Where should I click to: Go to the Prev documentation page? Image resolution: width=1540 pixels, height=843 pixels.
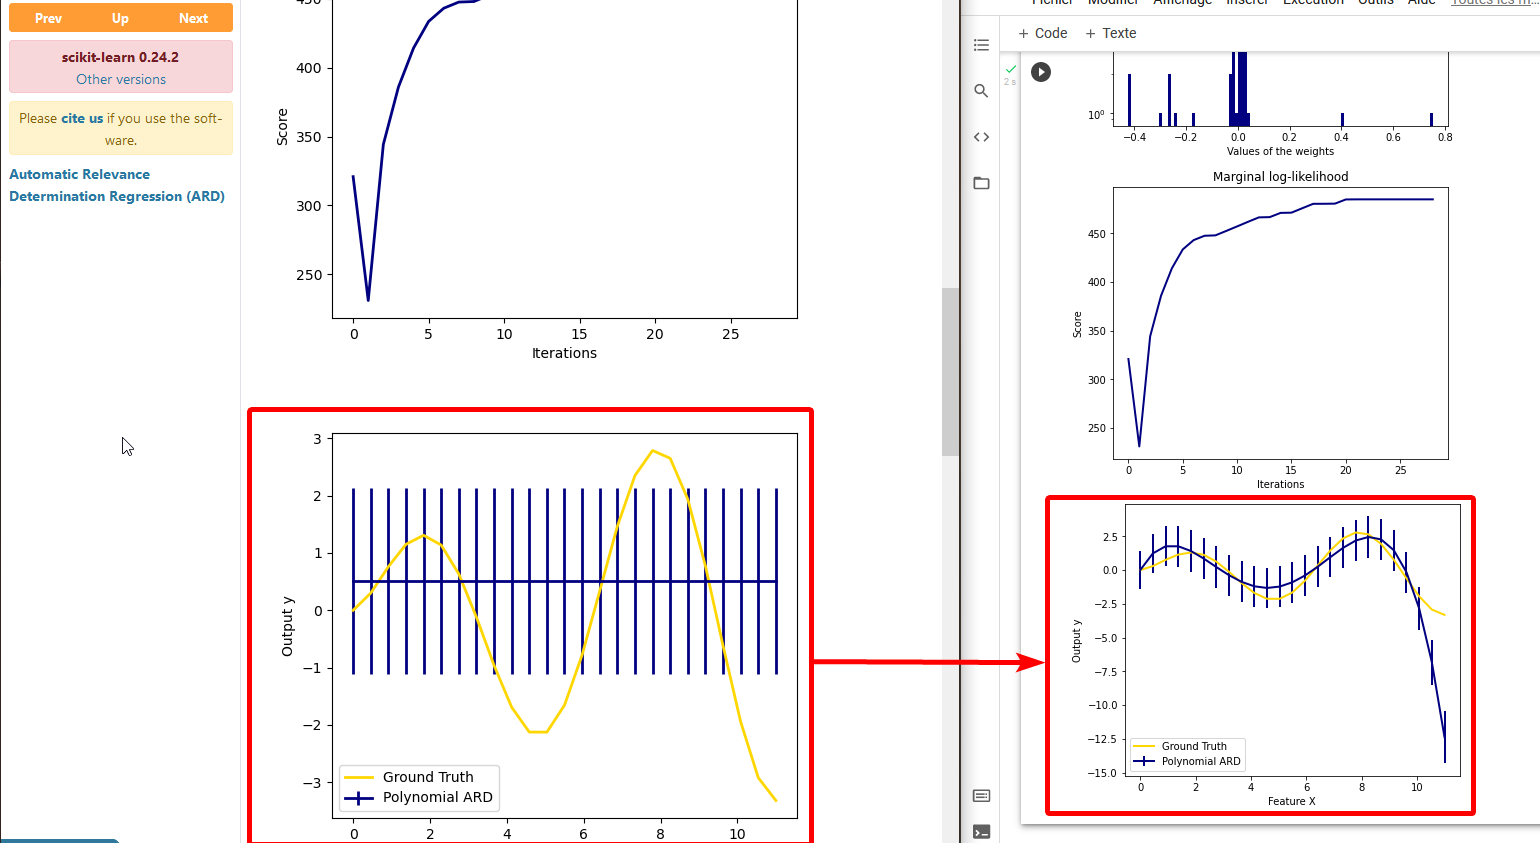click(48, 18)
